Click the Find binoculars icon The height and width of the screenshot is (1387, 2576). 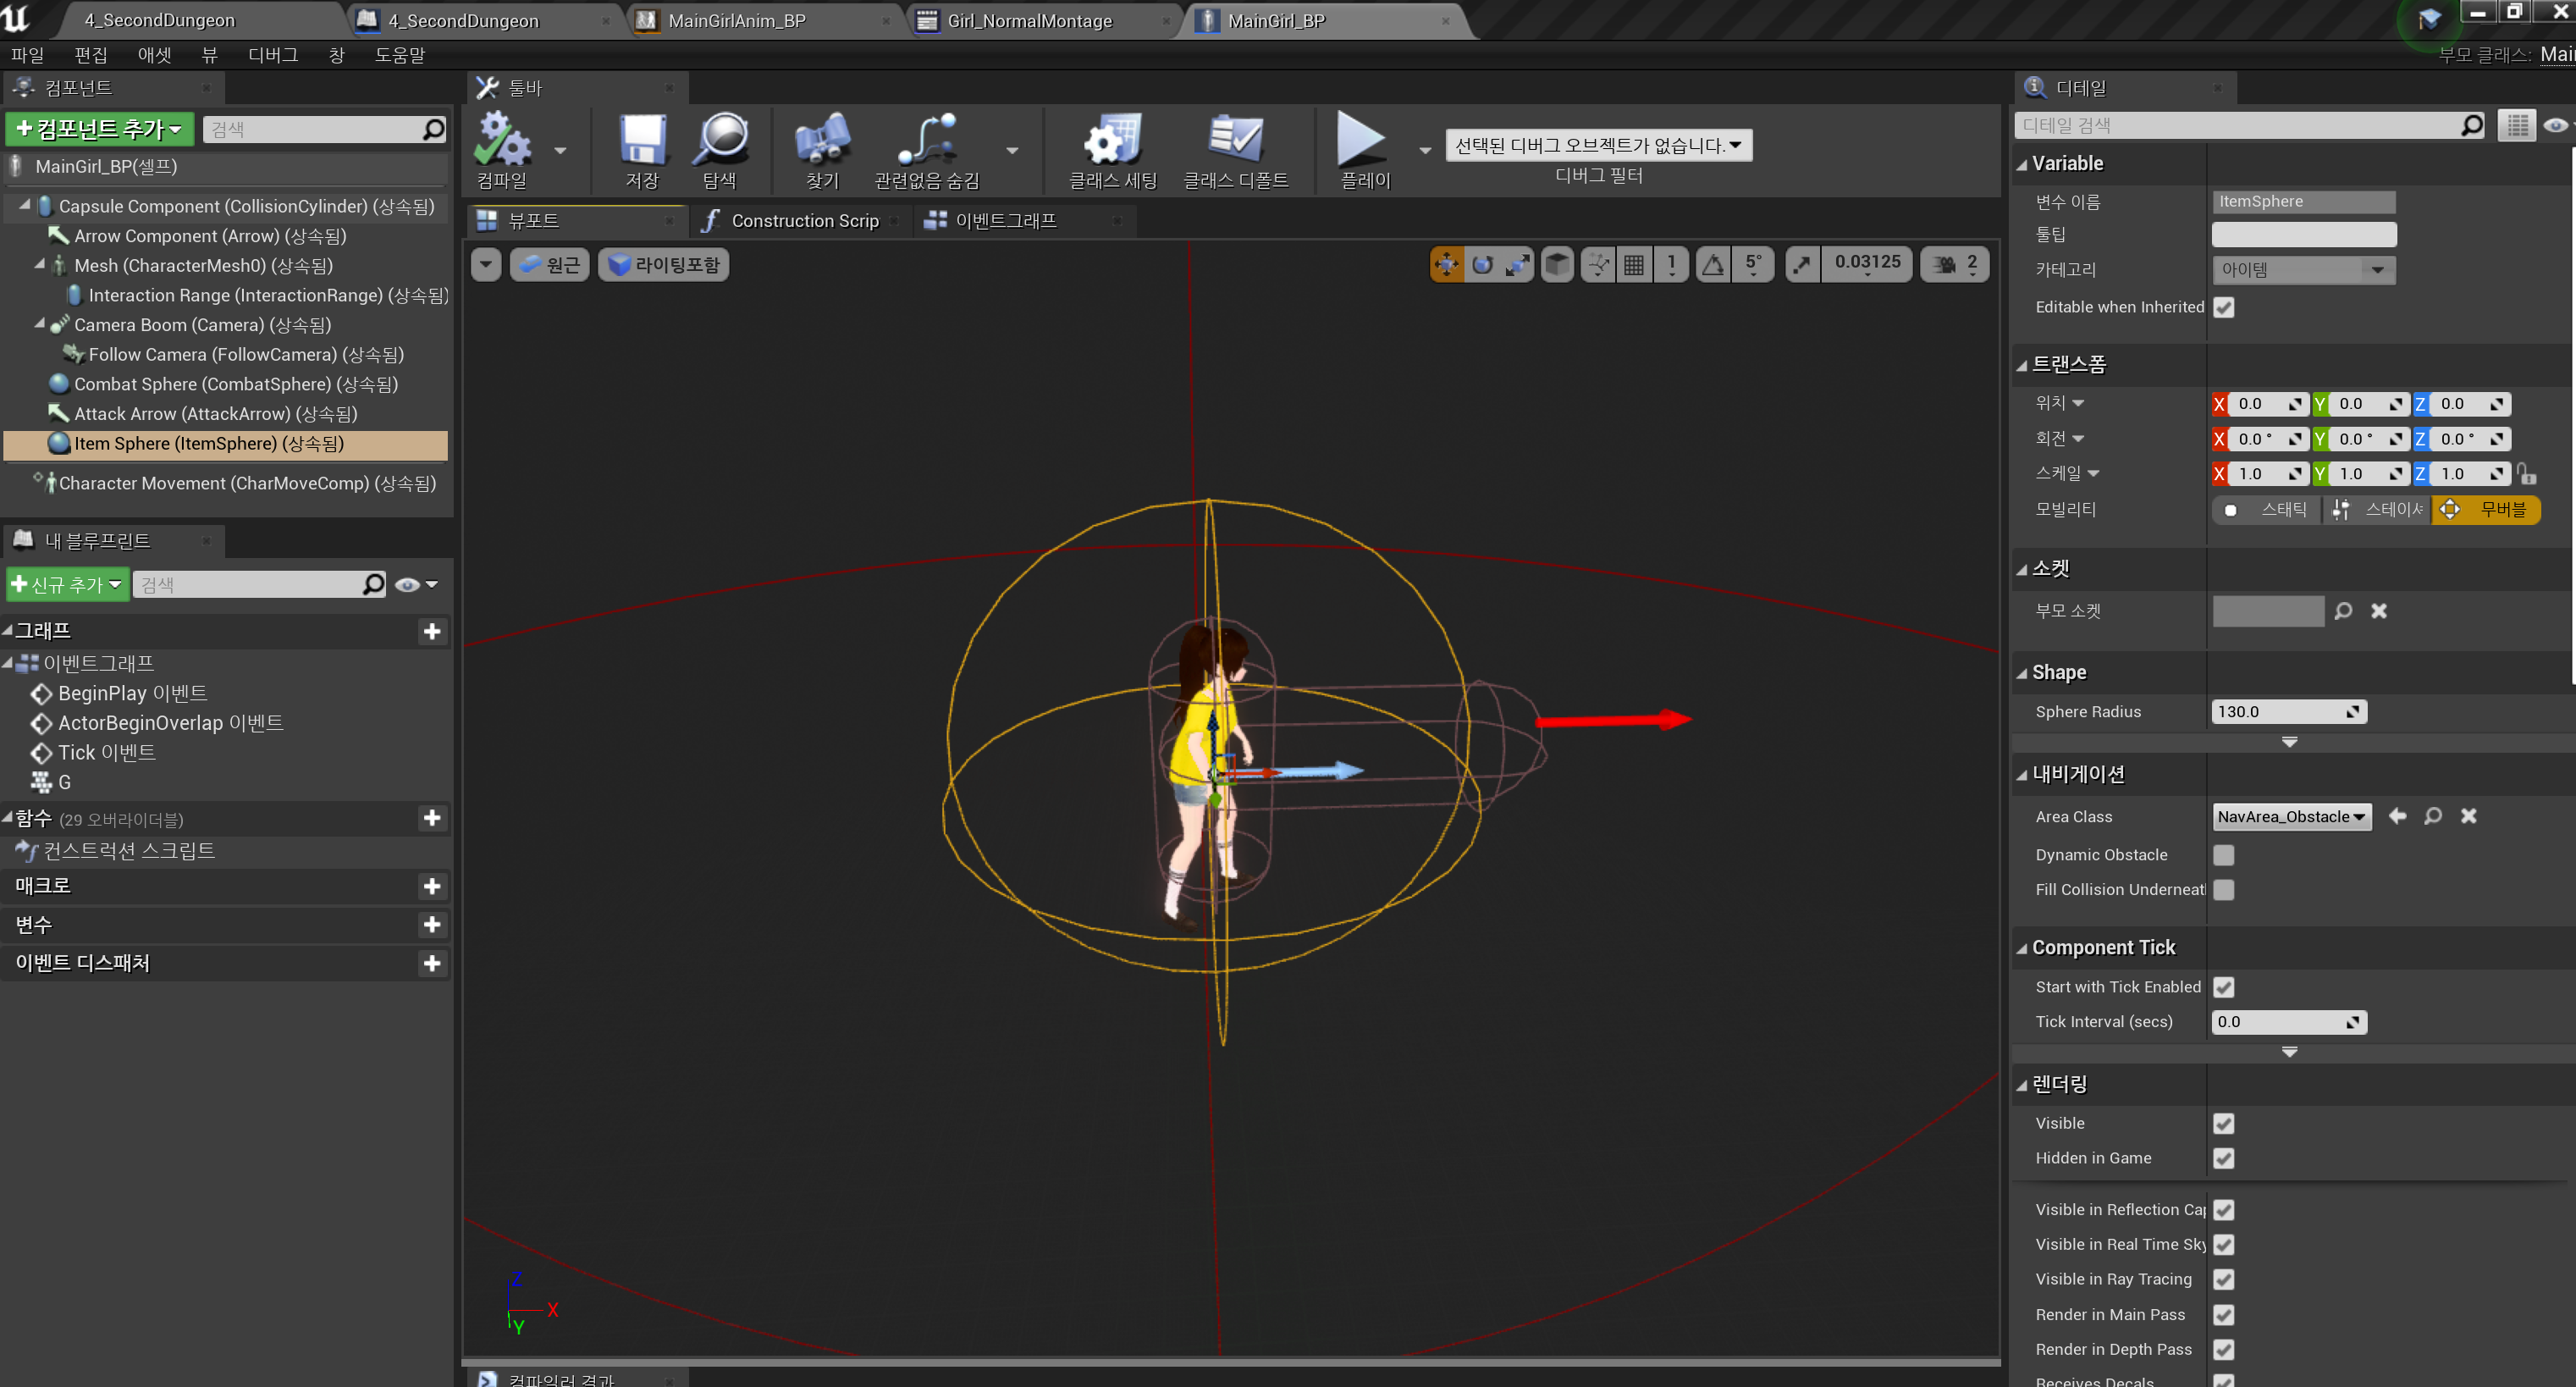click(x=822, y=140)
